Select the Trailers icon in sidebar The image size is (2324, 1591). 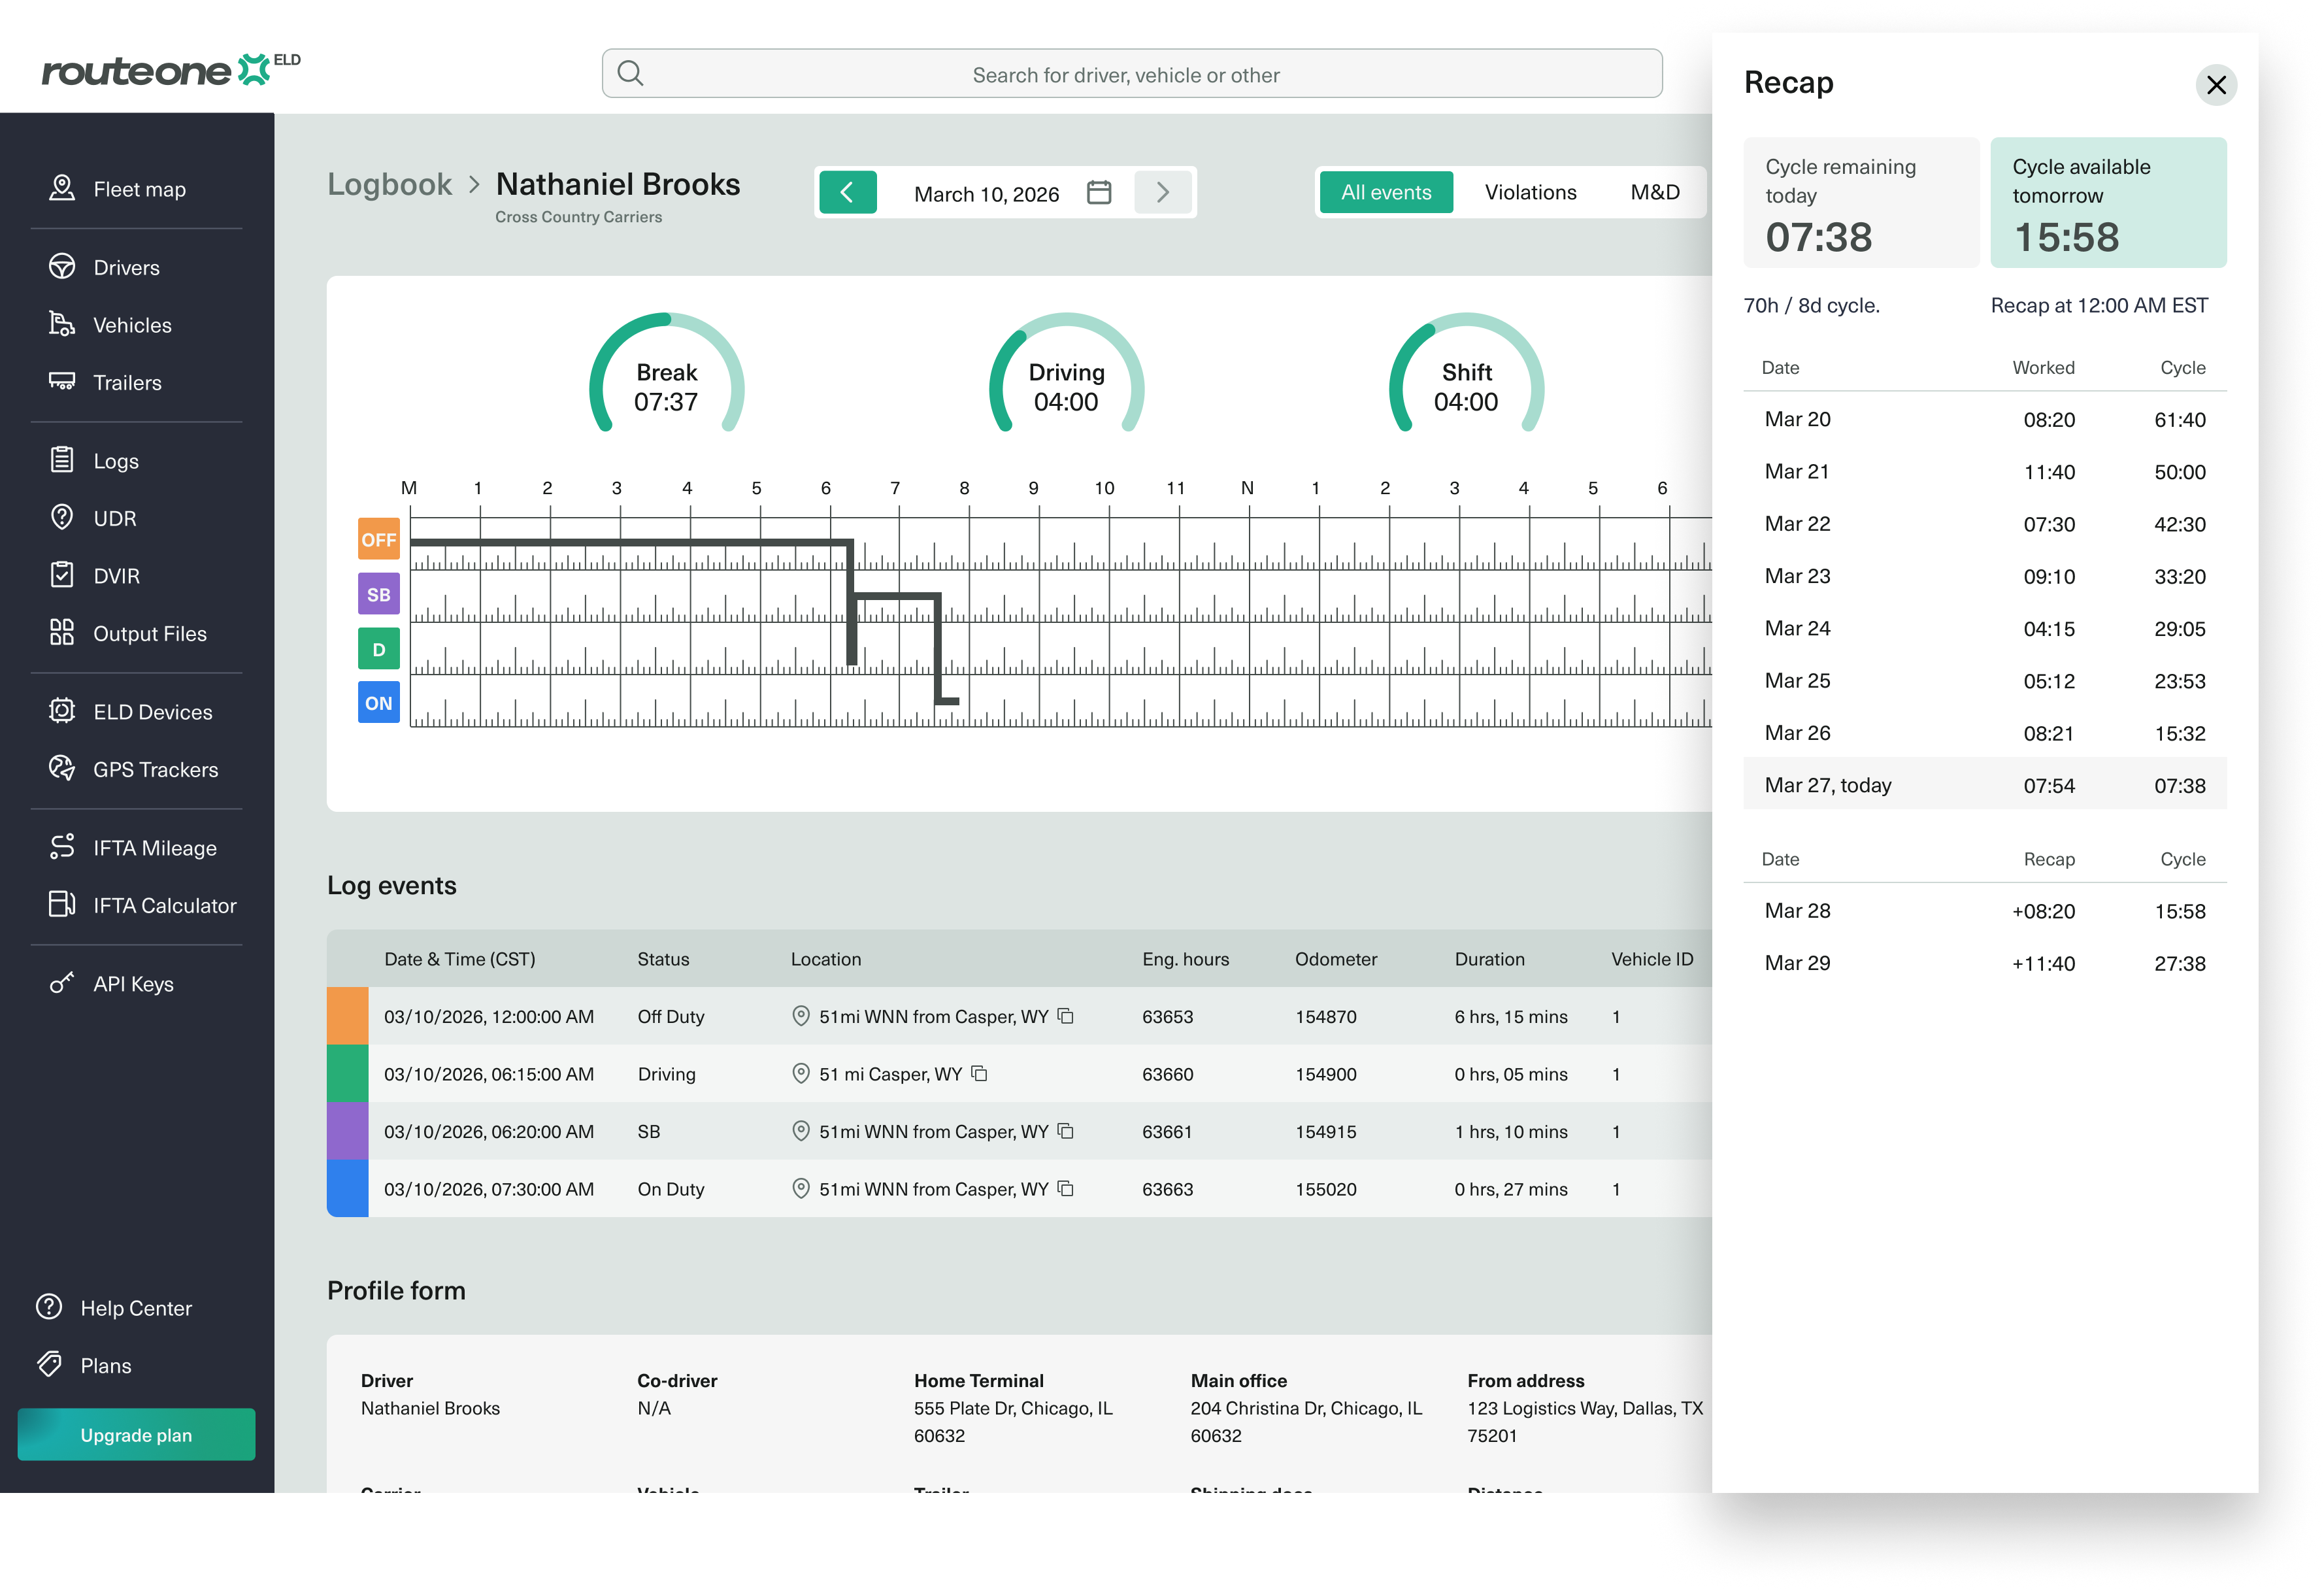point(62,382)
